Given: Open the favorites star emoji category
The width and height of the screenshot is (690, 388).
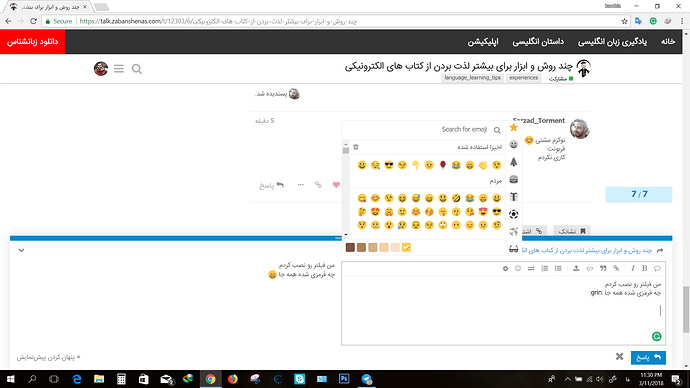Looking at the screenshot, I should (513, 128).
